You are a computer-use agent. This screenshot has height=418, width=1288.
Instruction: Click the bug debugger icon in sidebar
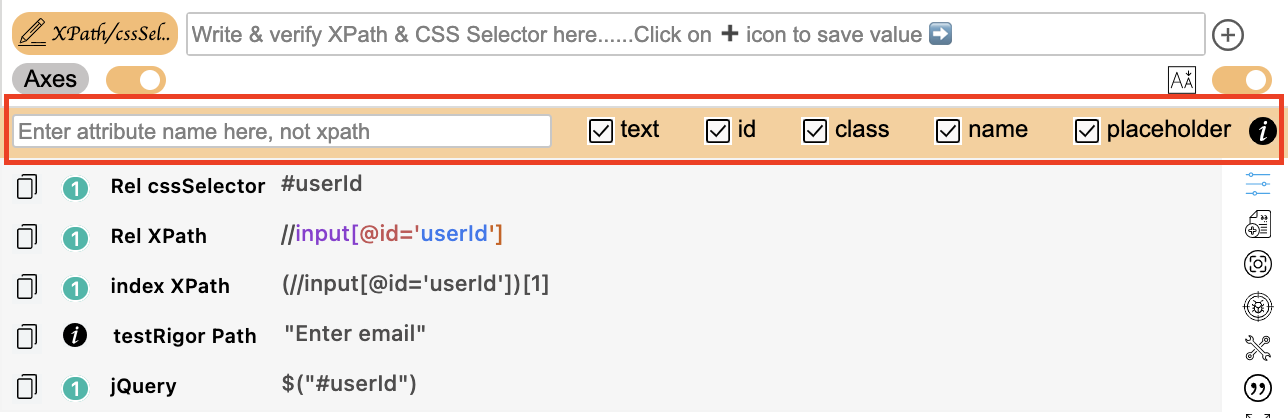pyautogui.click(x=1257, y=306)
